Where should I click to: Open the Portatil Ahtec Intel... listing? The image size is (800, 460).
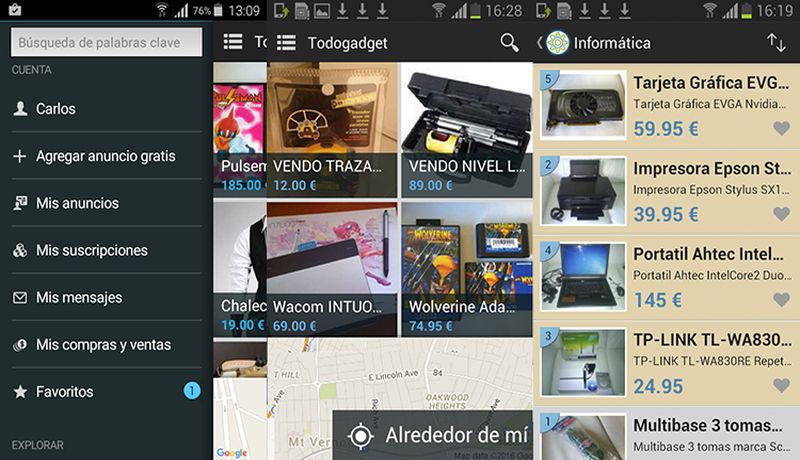(666, 277)
